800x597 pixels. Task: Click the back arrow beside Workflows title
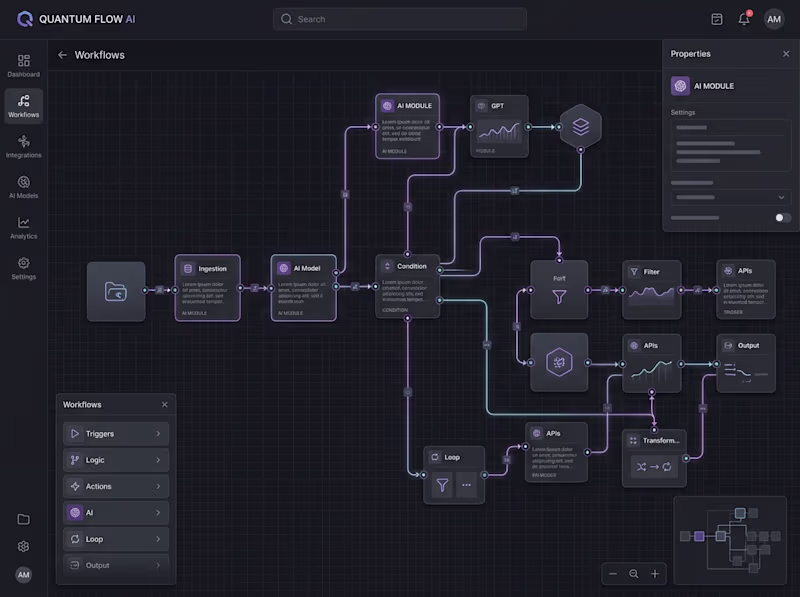[62, 55]
